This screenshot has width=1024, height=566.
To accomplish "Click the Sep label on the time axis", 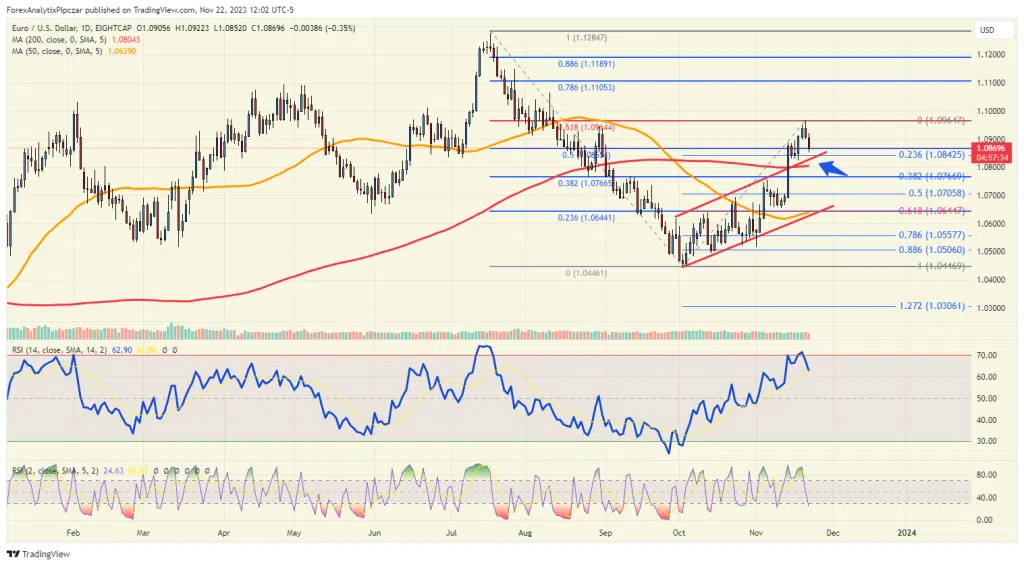I will coord(605,533).
